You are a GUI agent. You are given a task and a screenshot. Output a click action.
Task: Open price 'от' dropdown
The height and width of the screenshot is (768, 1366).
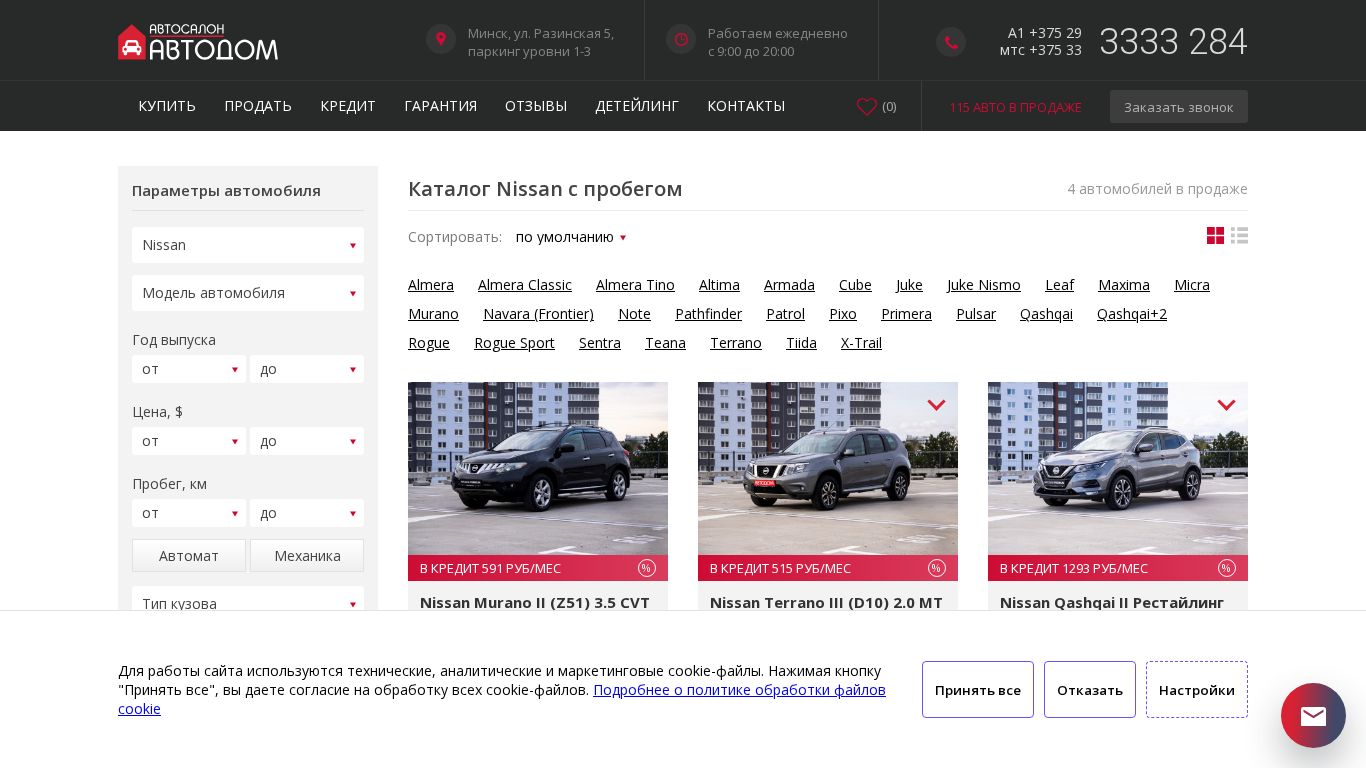click(x=189, y=441)
